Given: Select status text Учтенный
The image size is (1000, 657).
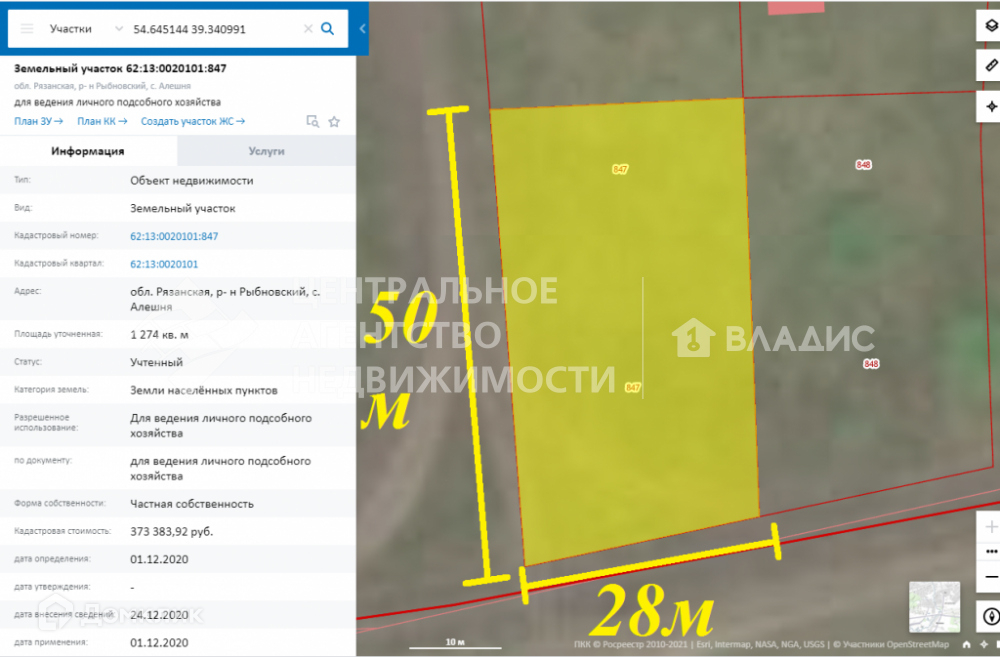Looking at the screenshot, I should coord(156,362).
